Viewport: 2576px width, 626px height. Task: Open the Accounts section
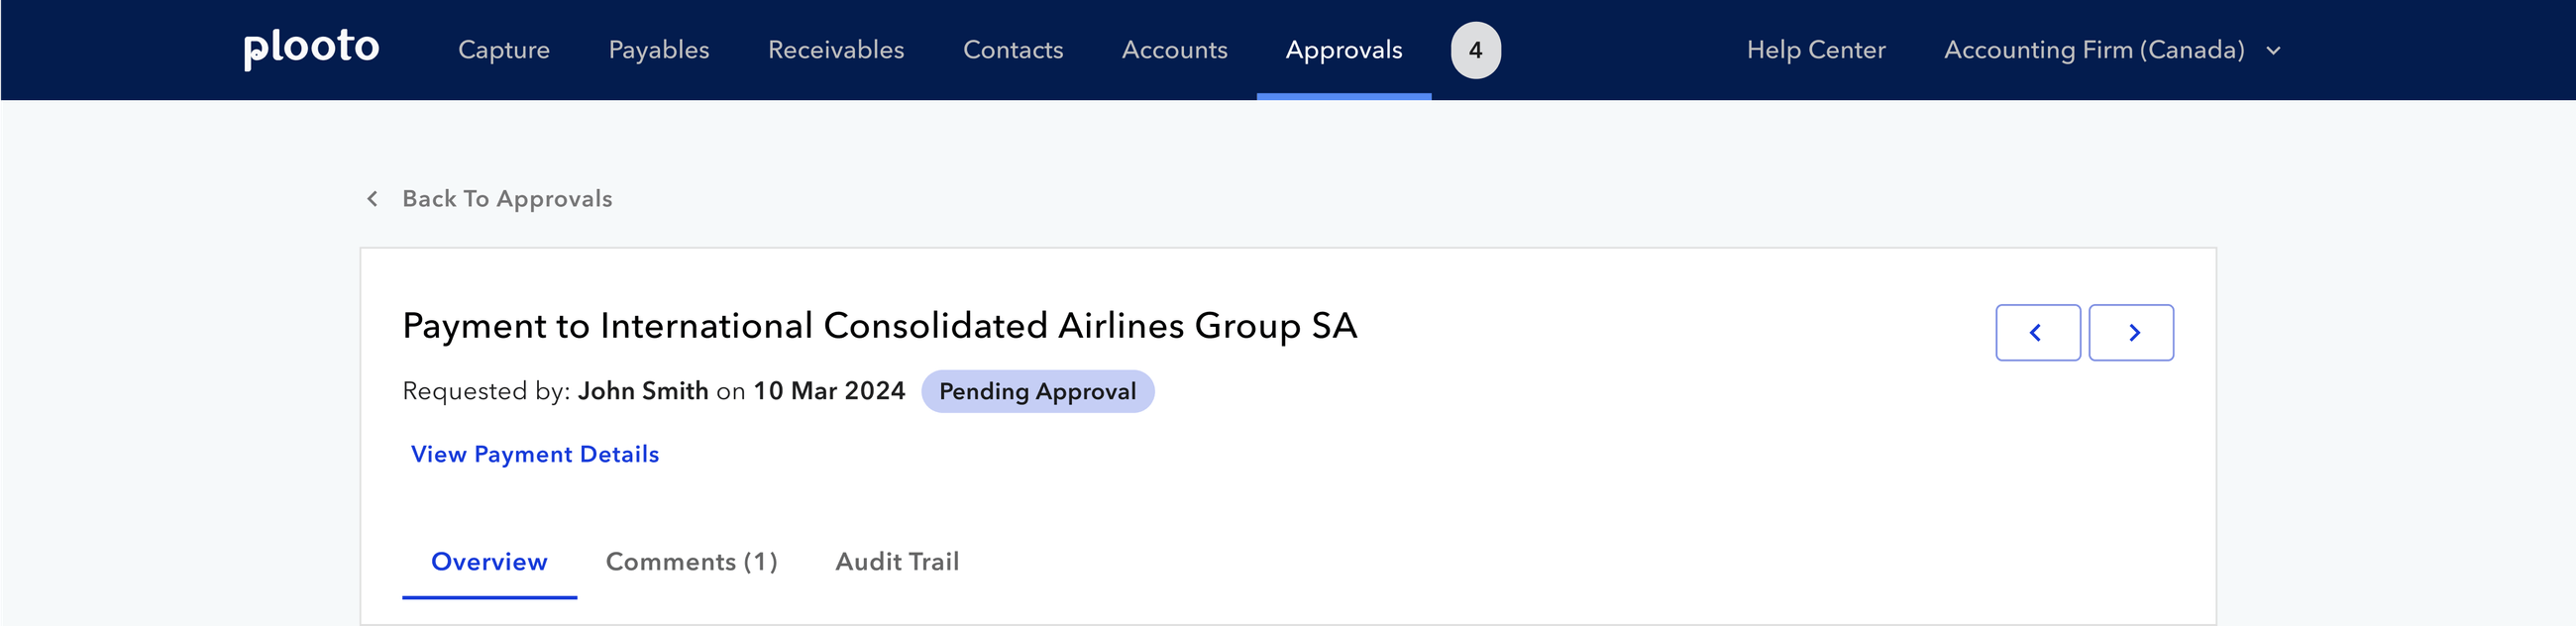click(x=1174, y=50)
